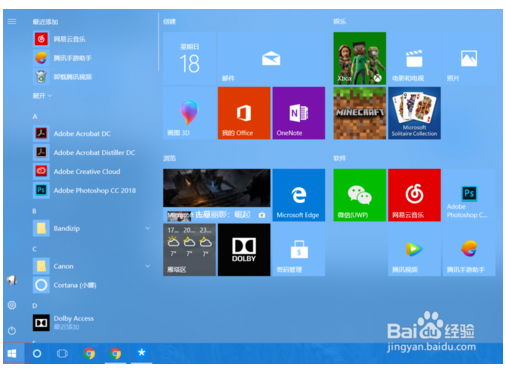Open Tencent gaming assistant in recently added list
505x372 pixels.
tap(92, 58)
